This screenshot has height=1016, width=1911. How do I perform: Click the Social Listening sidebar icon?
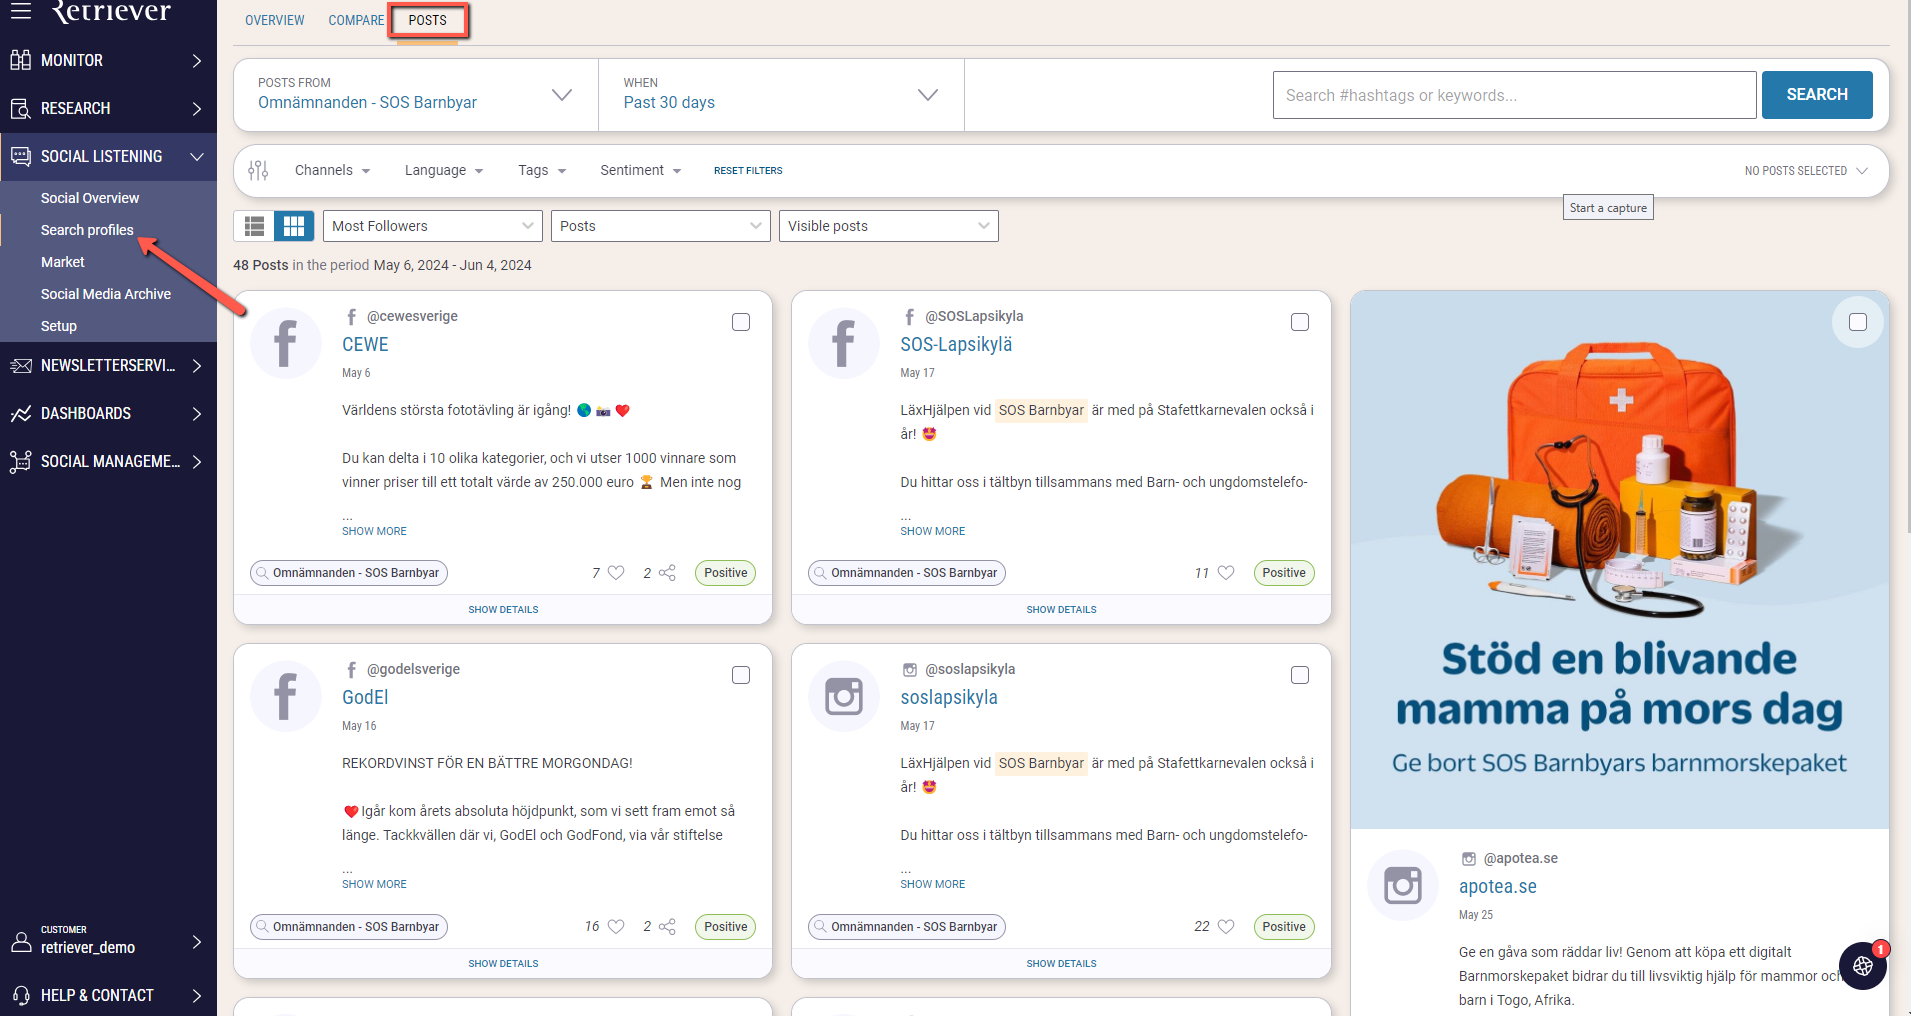[x=21, y=156]
